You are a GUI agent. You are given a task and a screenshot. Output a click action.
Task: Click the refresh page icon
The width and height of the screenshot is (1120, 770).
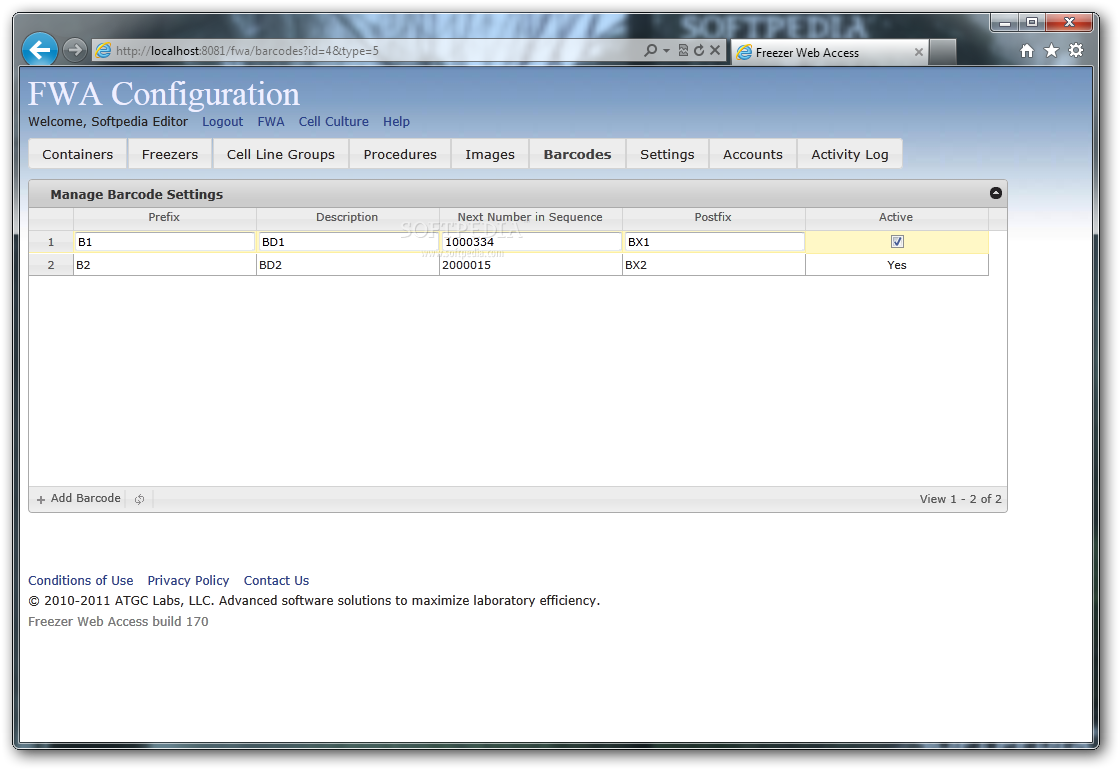[699, 50]
